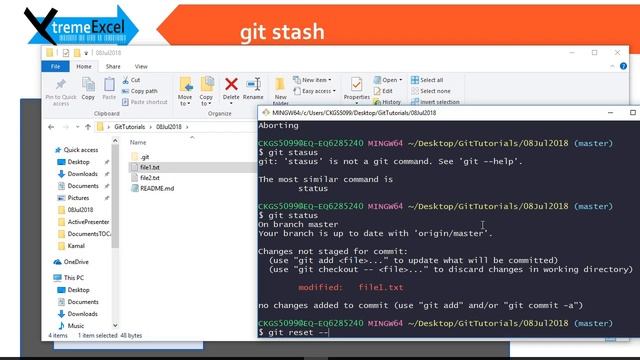Open Downloads under This PC
This screenshot has width=640, height=360.
point(82,313)
